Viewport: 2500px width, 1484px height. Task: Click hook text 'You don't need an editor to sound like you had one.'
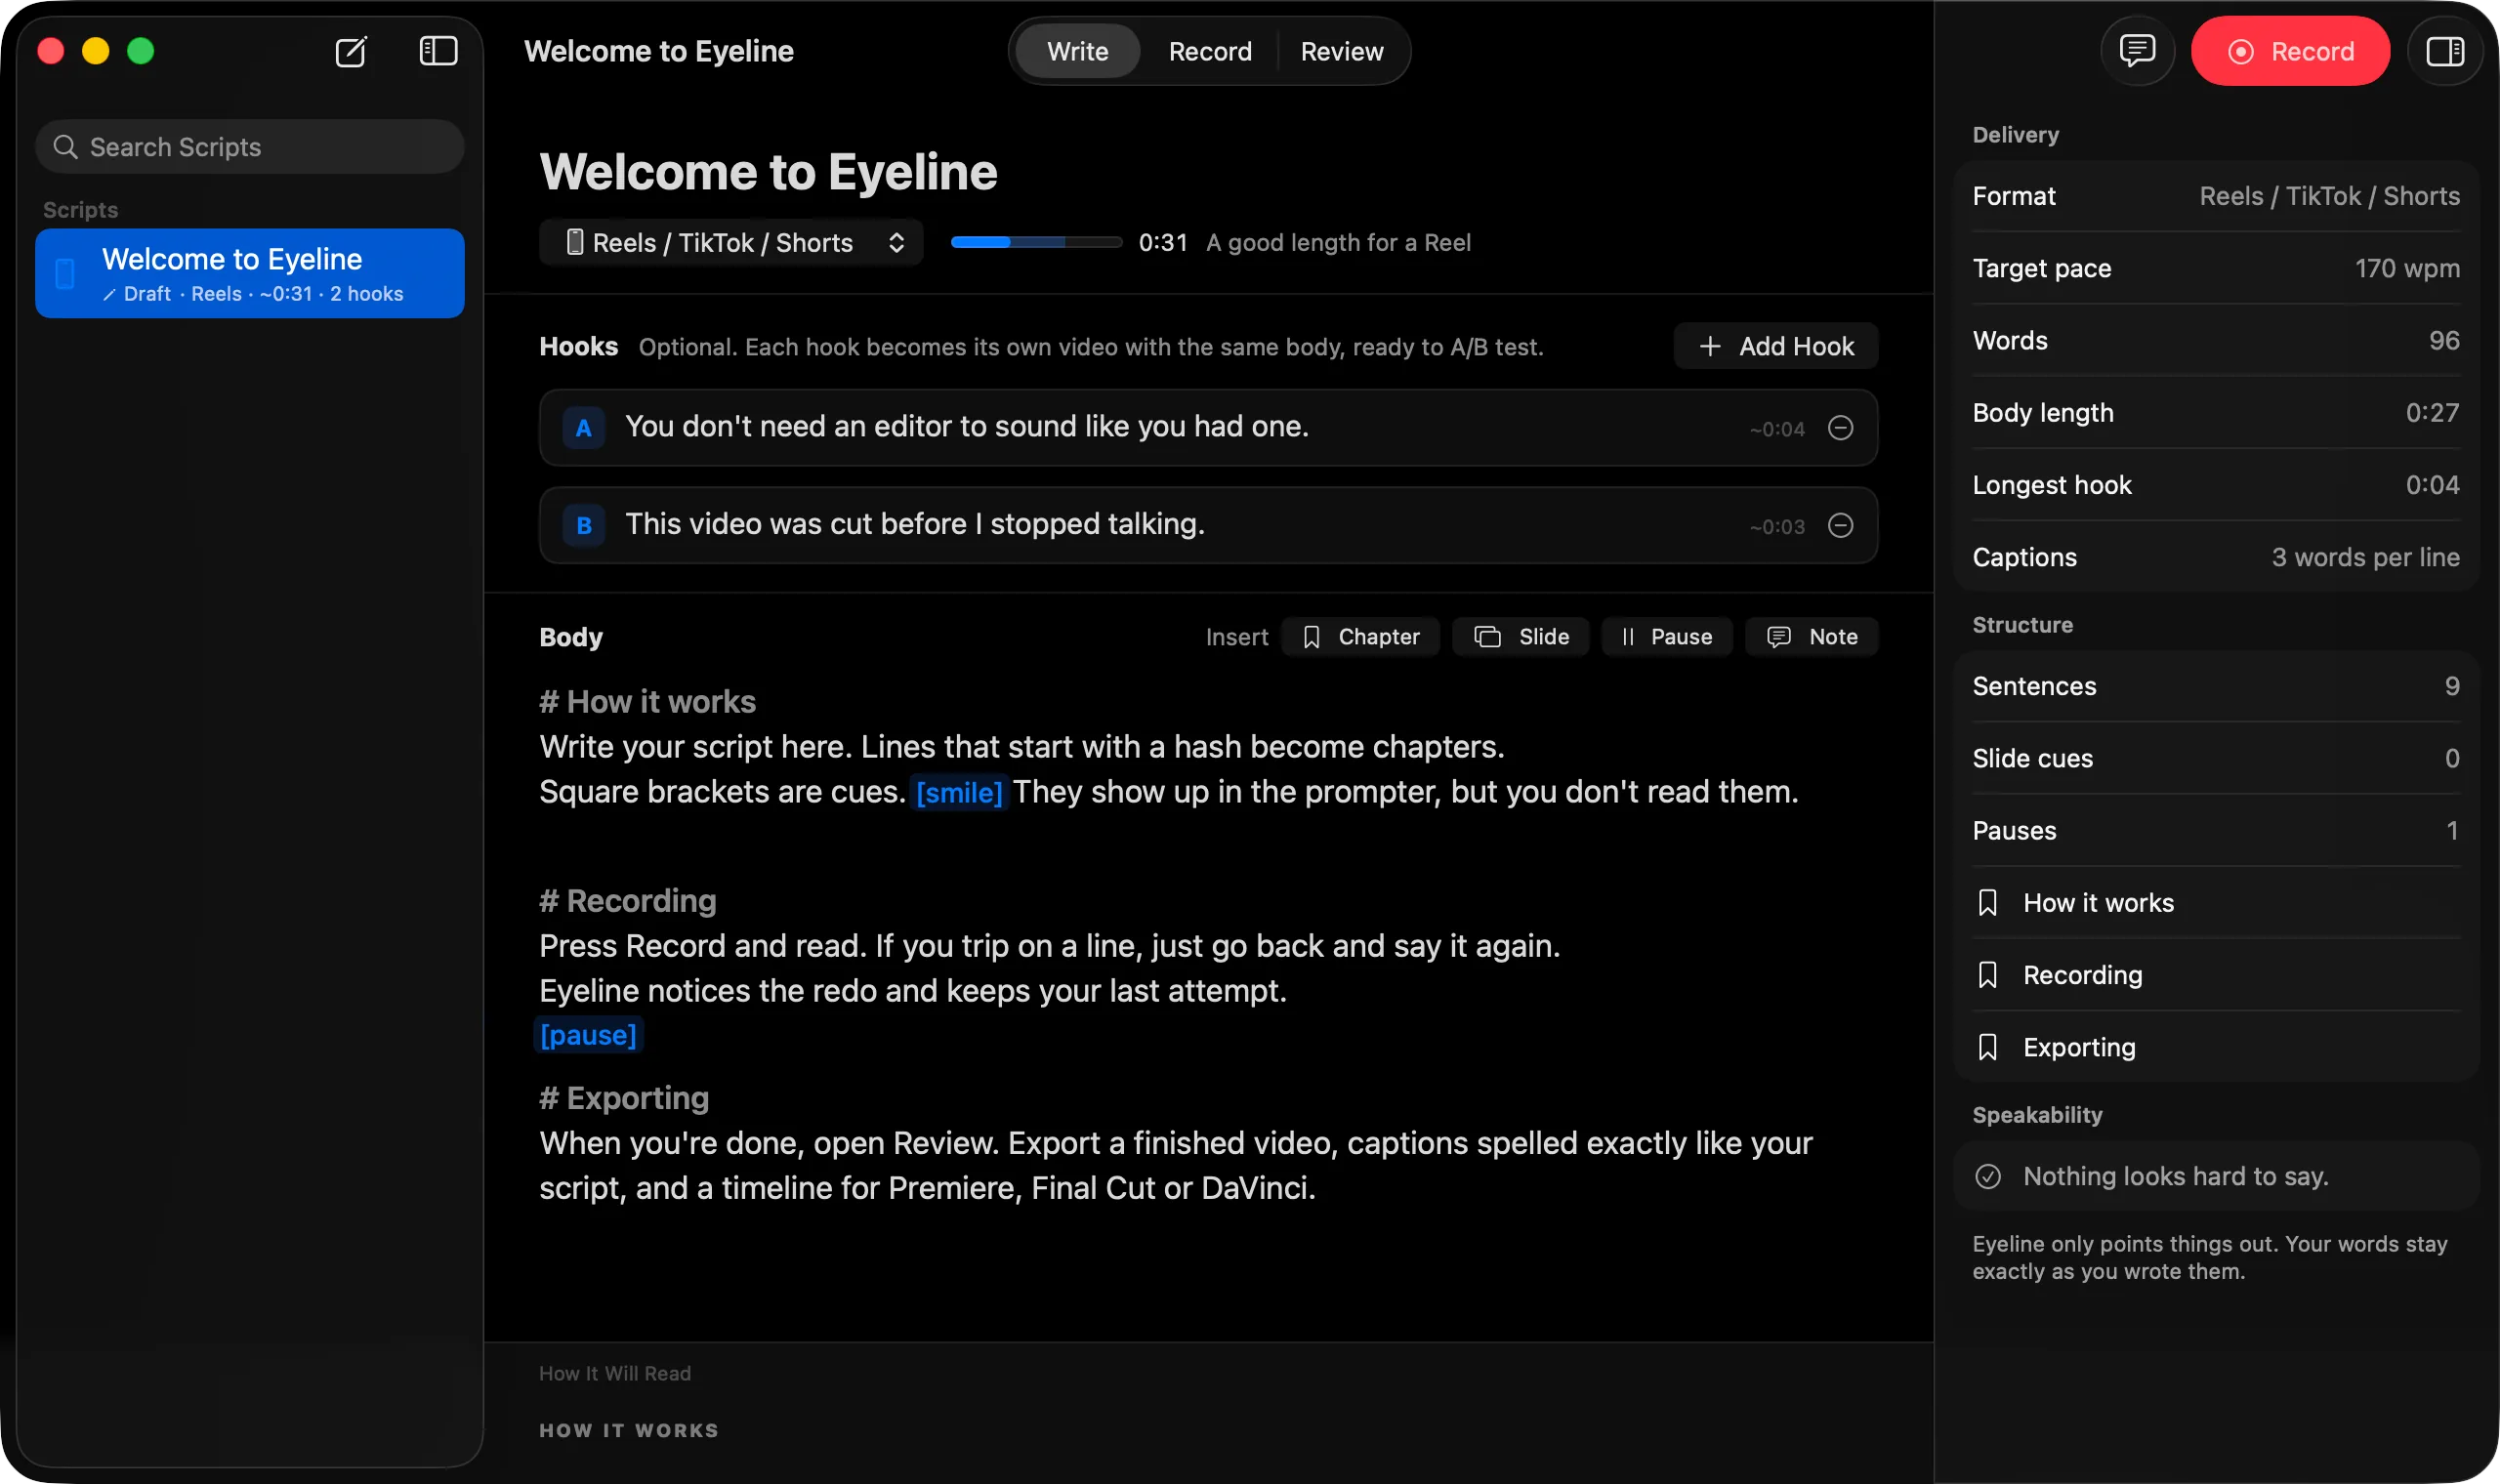[x=967, y=426]
